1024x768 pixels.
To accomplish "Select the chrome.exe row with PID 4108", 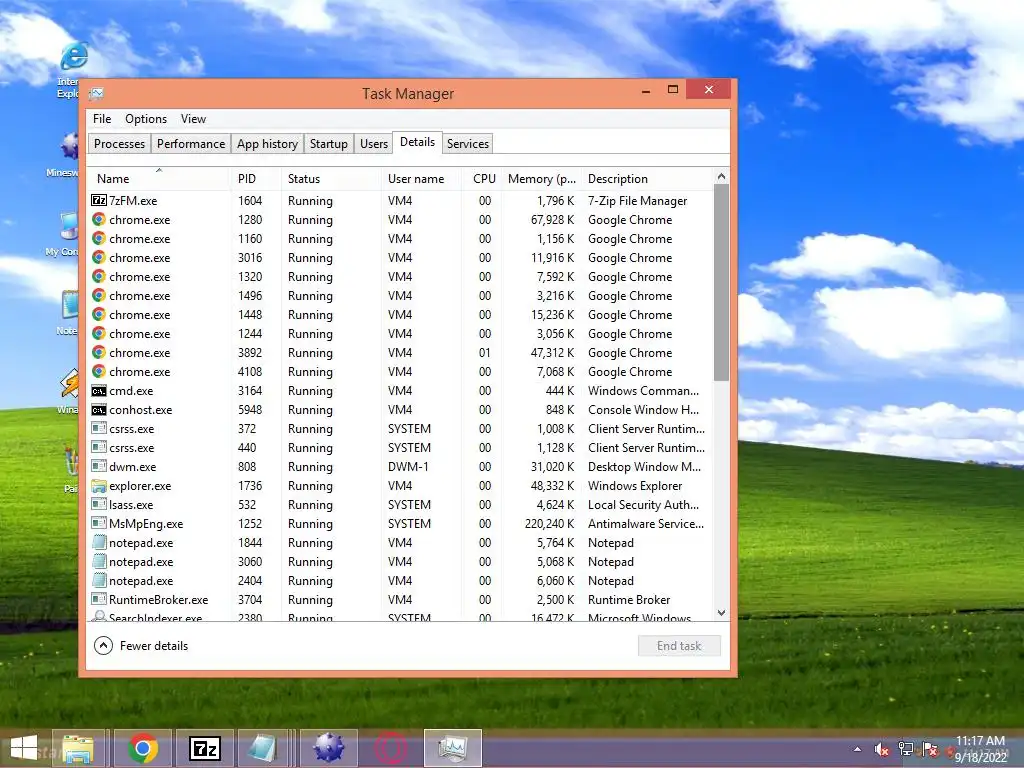I will (400, 372).
